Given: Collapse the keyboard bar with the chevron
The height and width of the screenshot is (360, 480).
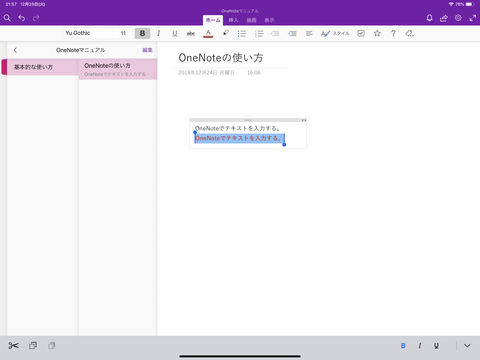Looking at the screenshot, I should point(467,346).
